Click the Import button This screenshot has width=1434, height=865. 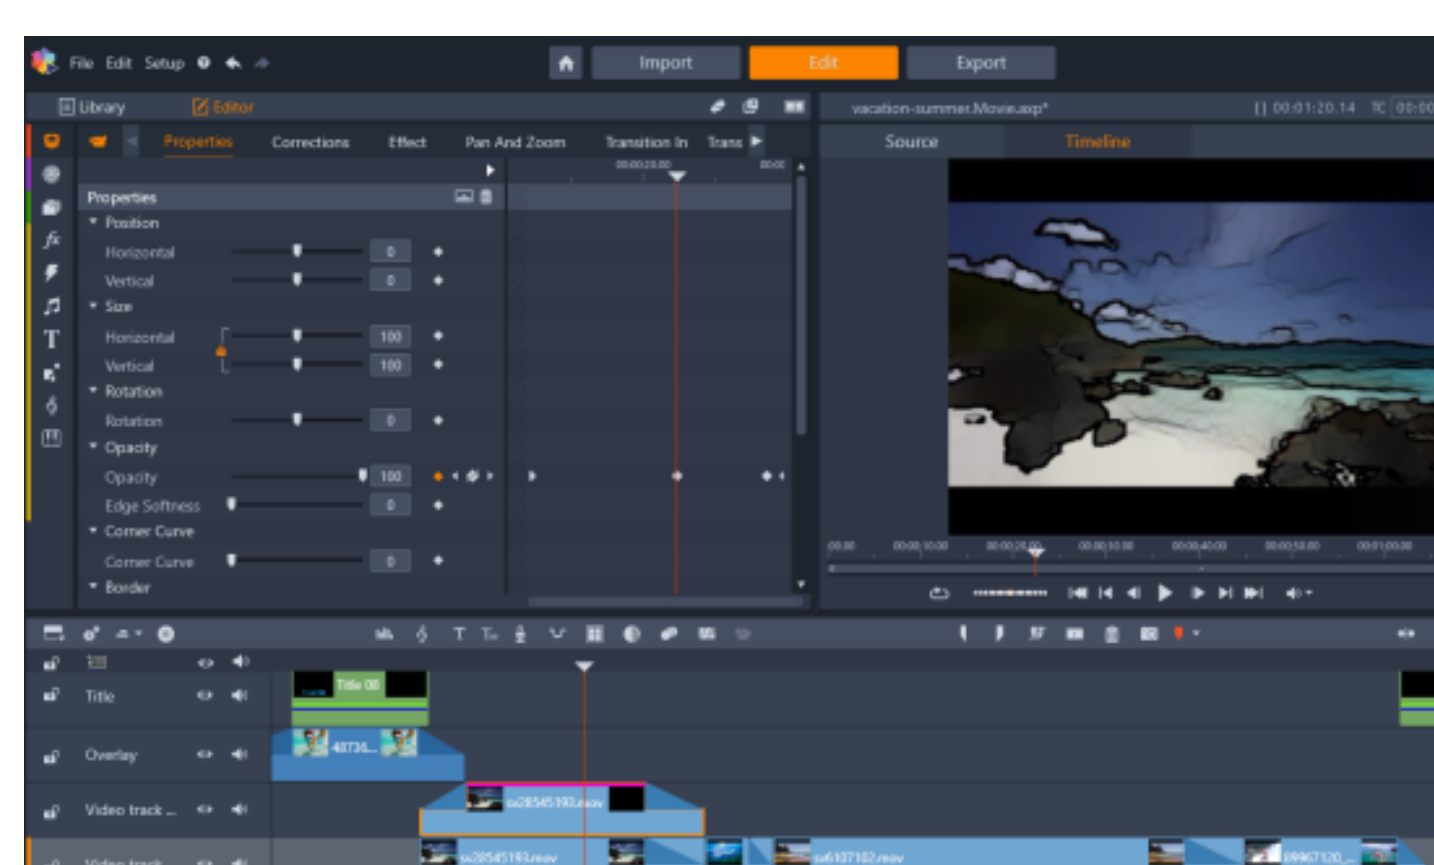(x=666, y=63)
